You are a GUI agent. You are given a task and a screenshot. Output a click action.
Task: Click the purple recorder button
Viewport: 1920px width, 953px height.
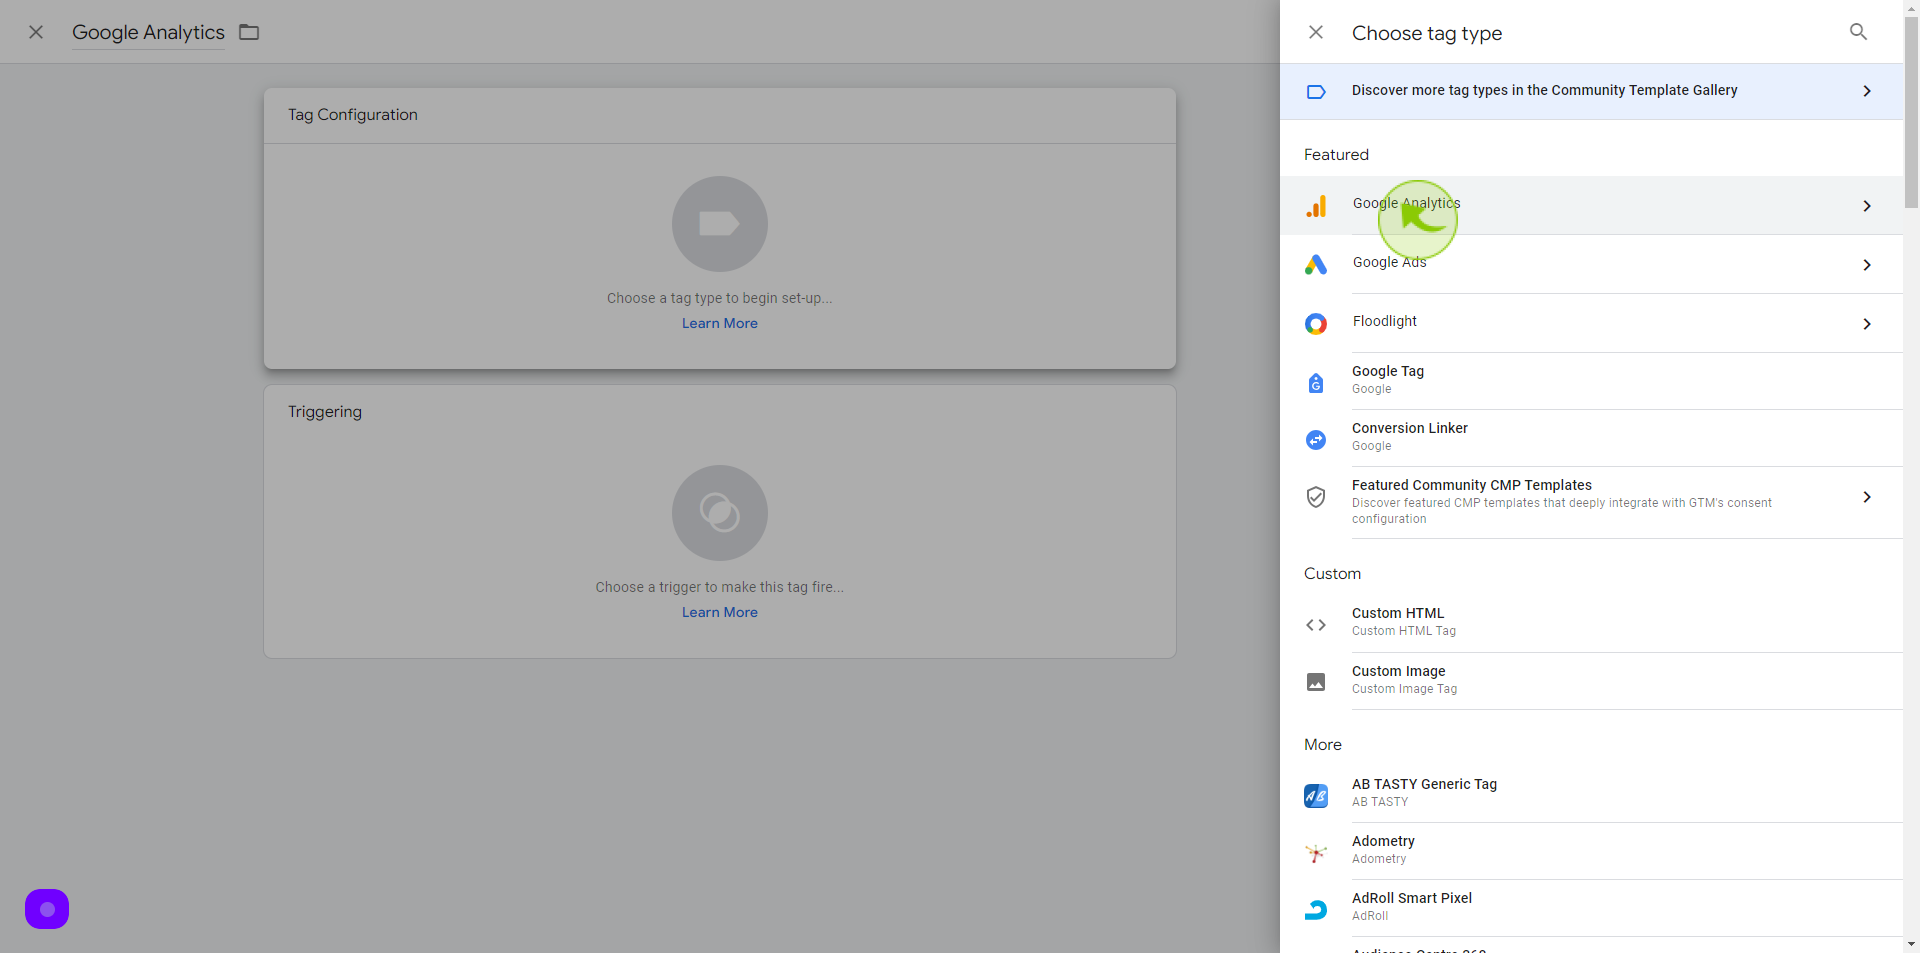click(x=47, y=909)
